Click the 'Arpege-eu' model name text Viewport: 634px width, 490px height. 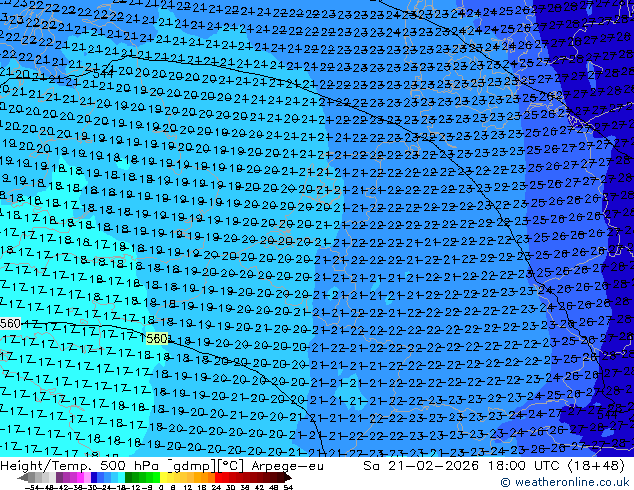pyautogui.click(x=287, y=466)
